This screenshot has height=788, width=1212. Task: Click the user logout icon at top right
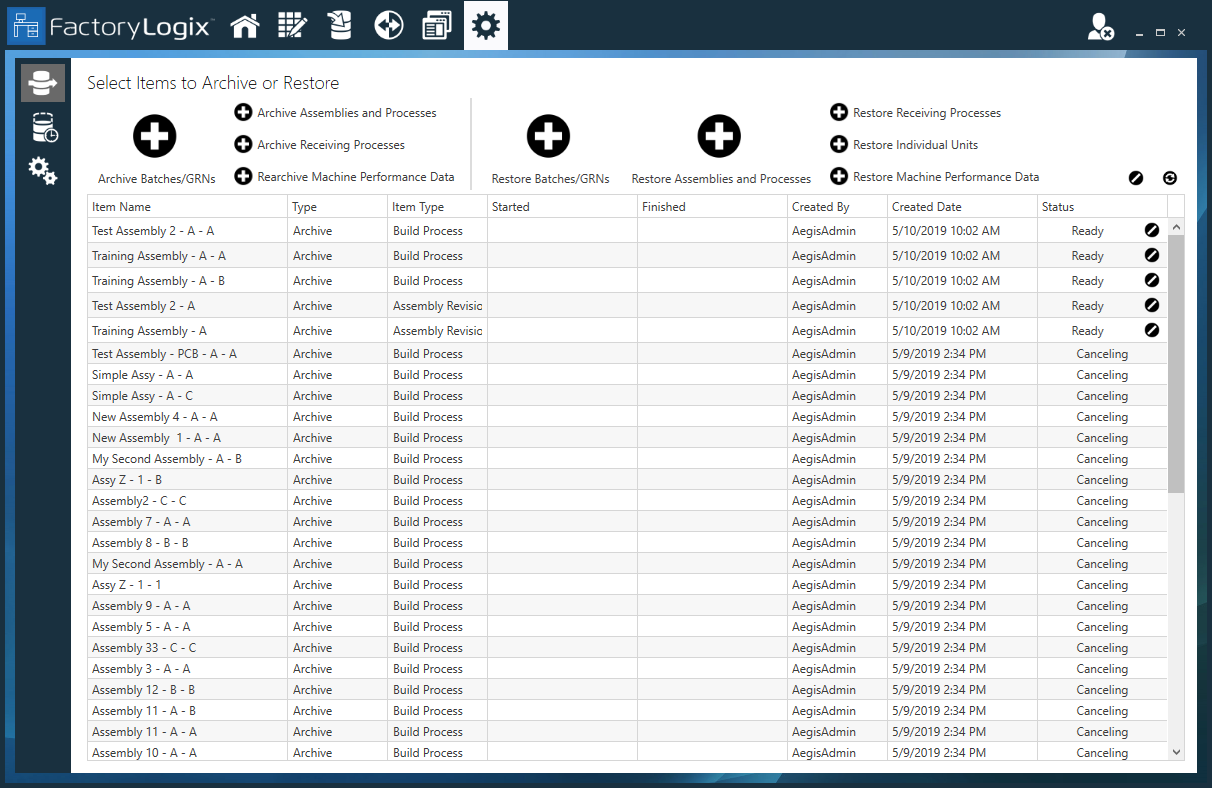click(1101, 29)
